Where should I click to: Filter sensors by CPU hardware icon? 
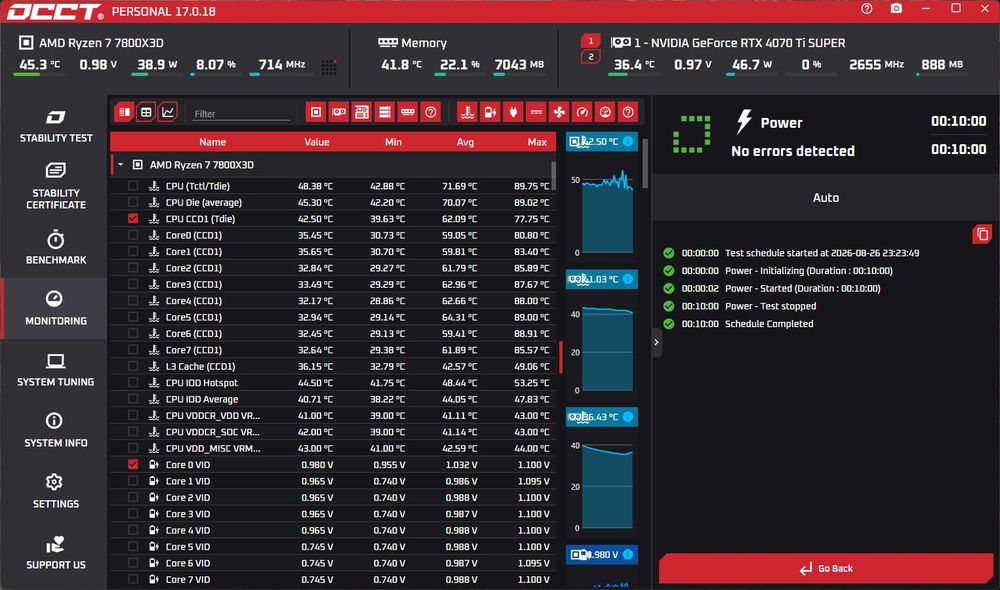316,112
